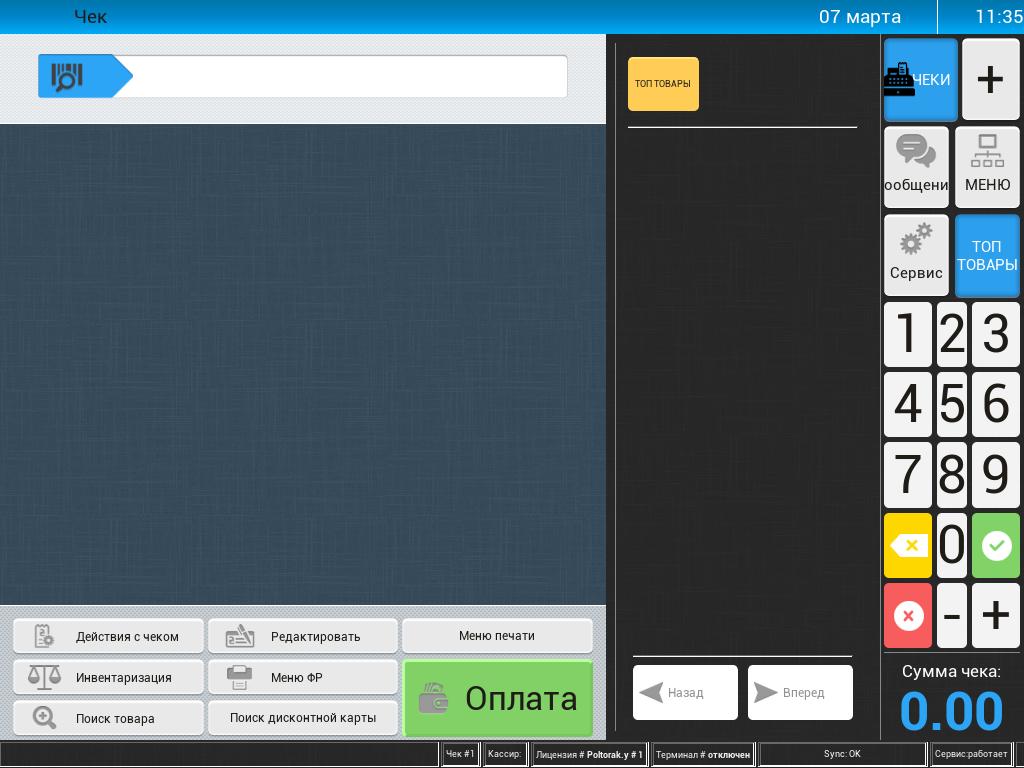
Task: Open Поиск товара search
Action: [108, 718]
